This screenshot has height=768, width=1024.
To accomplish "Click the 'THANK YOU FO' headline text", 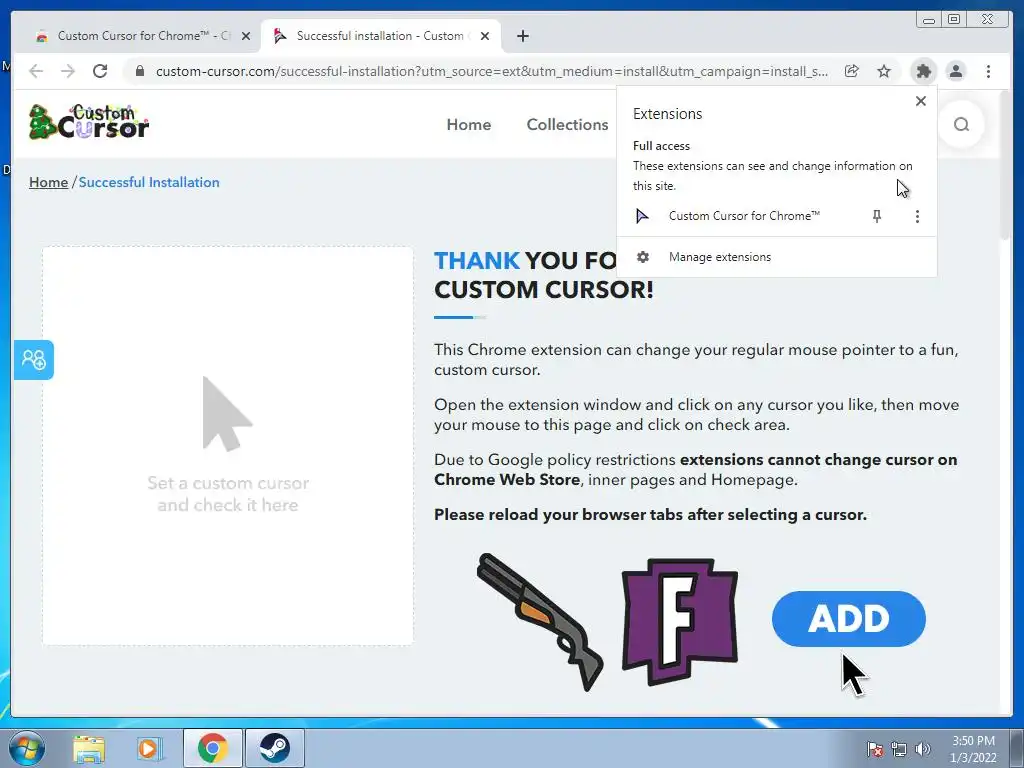I will pyautogui.click(x=525, y=261).
